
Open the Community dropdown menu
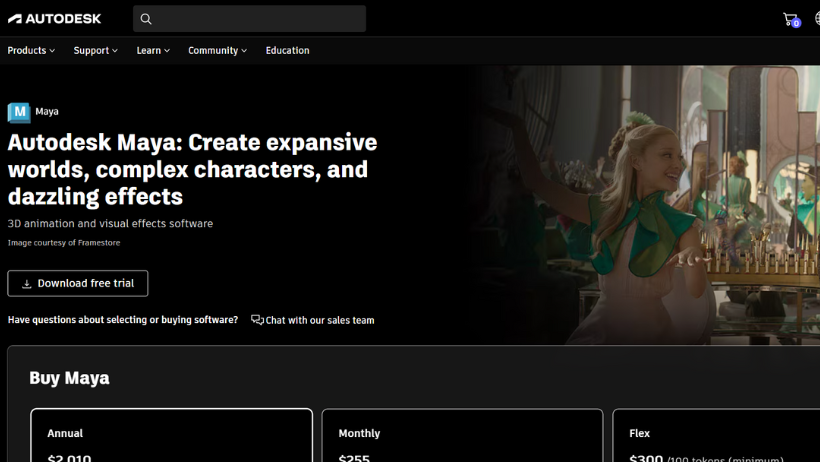tap(218, 50)
